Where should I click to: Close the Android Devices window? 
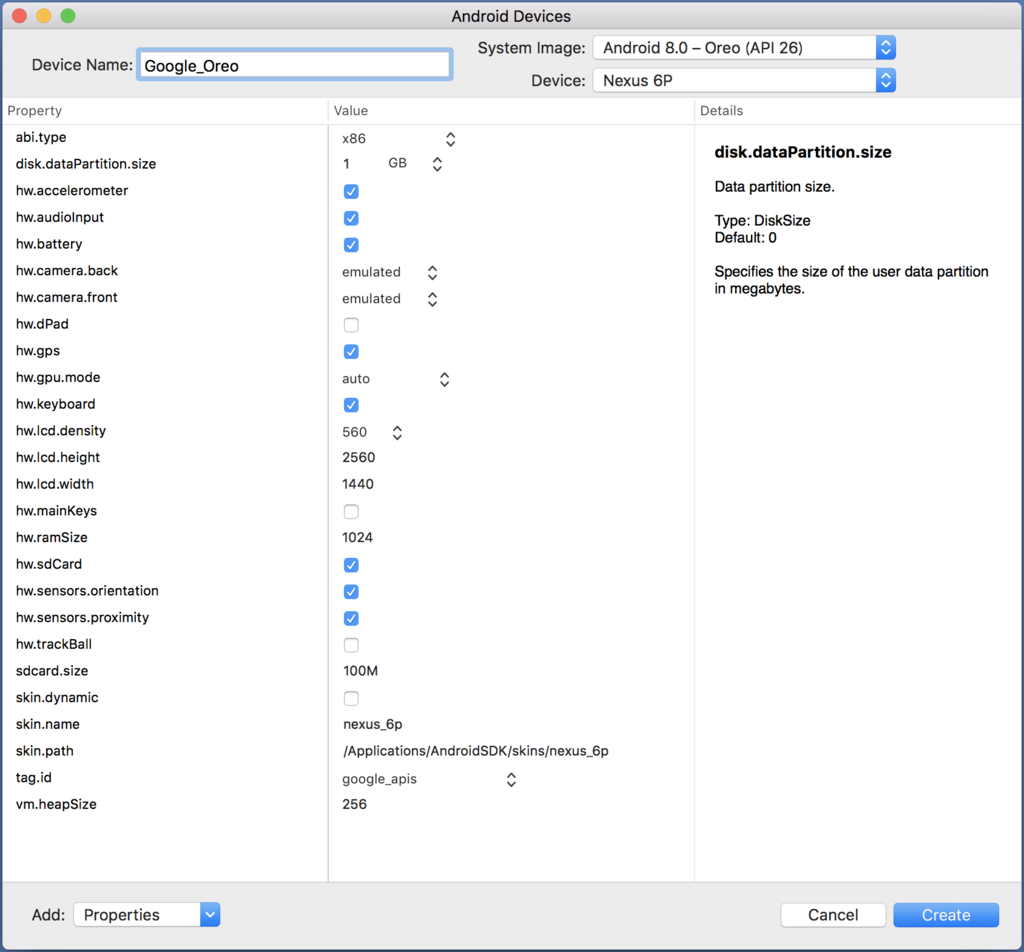tap(20, 16)
